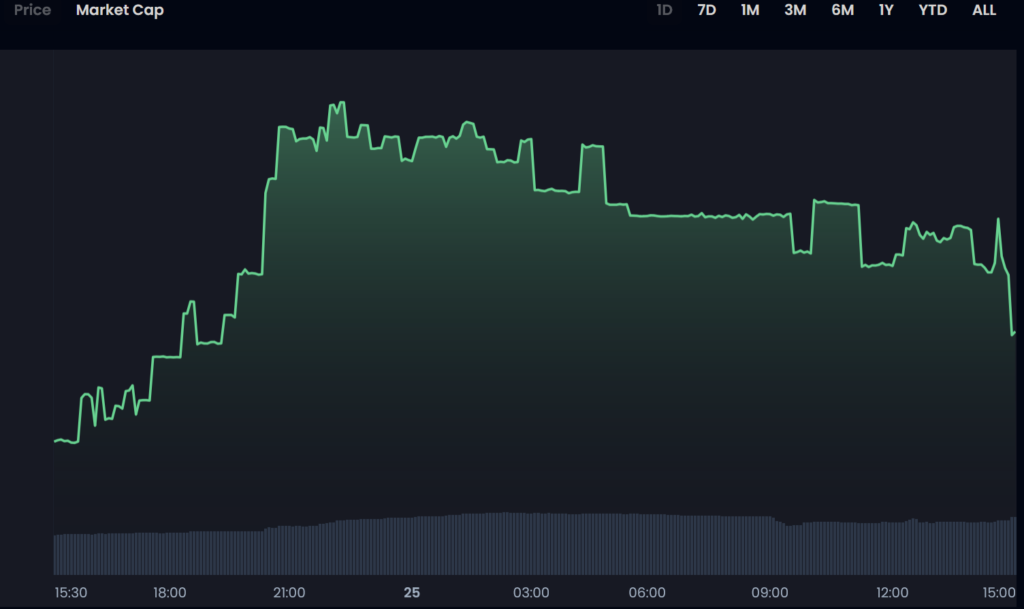Image resolution: width=1024 pixels, height=609 pixels.
Task: Set chart range to 7D
Action: 707,11
